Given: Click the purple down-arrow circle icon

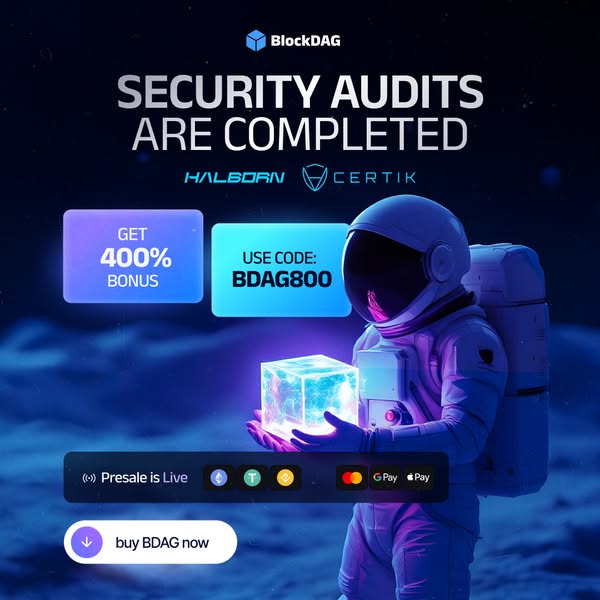Looking at the screenshot, I should (x=87, y=542).
